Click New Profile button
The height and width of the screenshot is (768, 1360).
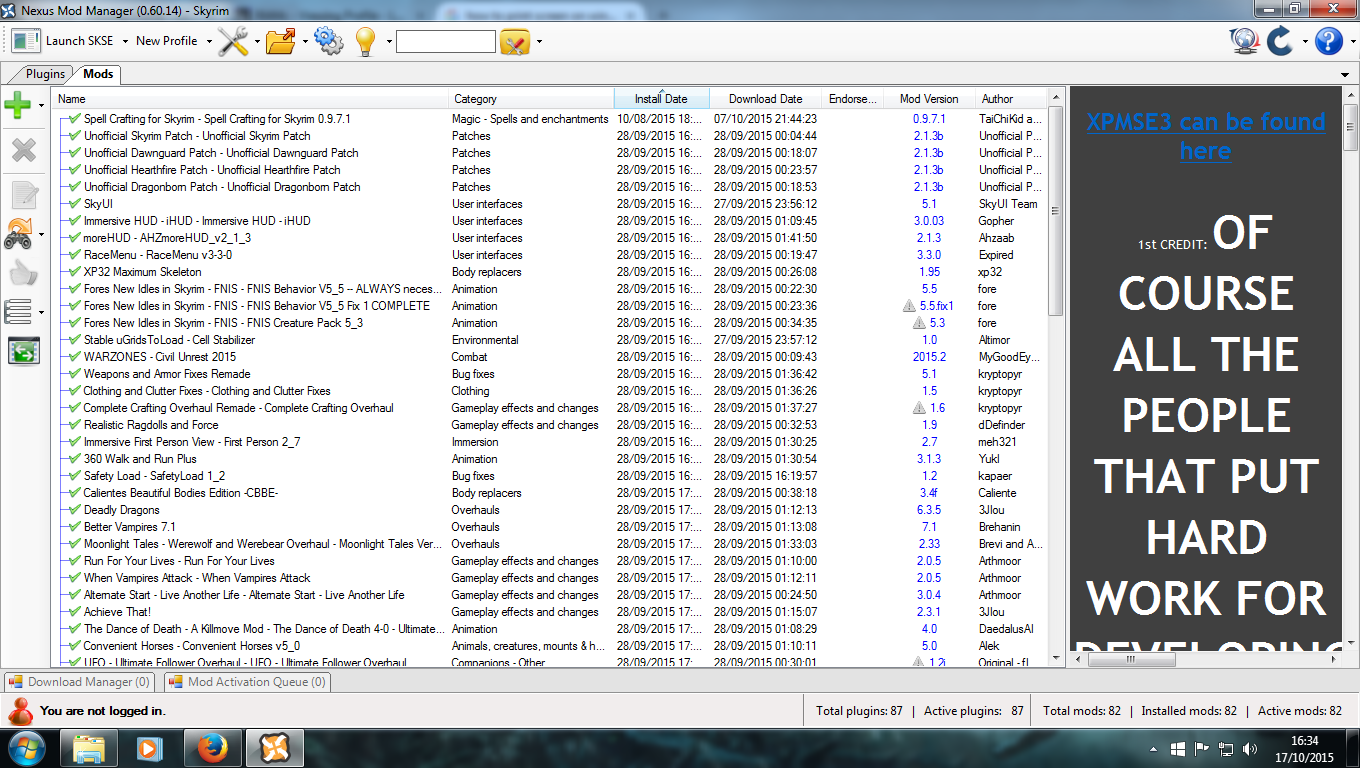click(167, 41)
